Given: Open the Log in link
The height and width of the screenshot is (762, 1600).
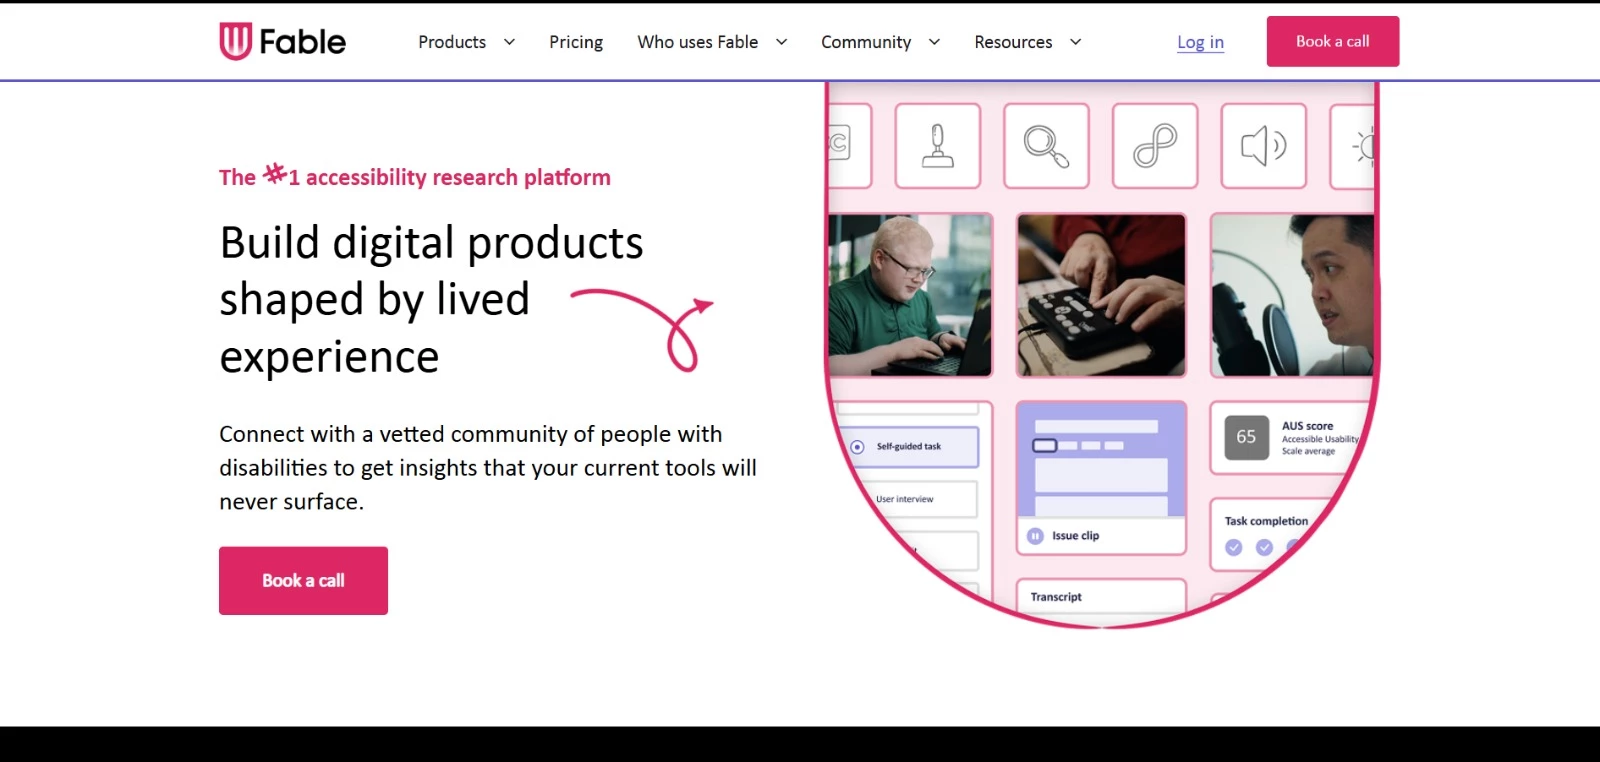Looking at the screenshot, I should click(1200, 42).
